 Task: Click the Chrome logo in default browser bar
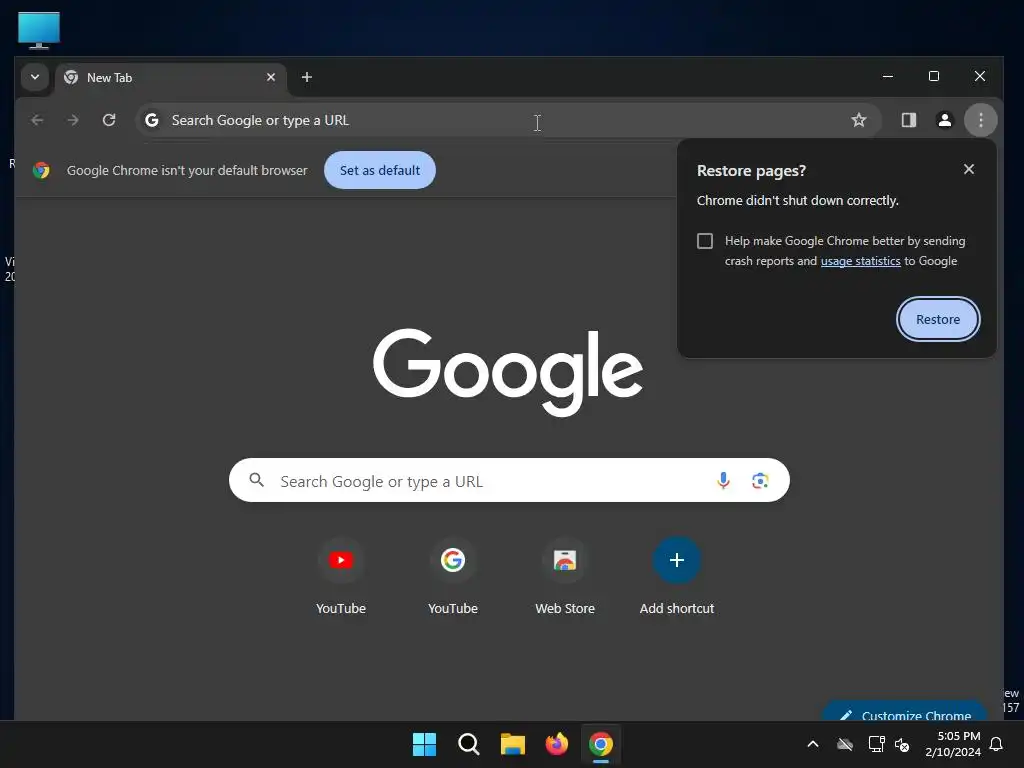tap(41, 170)
